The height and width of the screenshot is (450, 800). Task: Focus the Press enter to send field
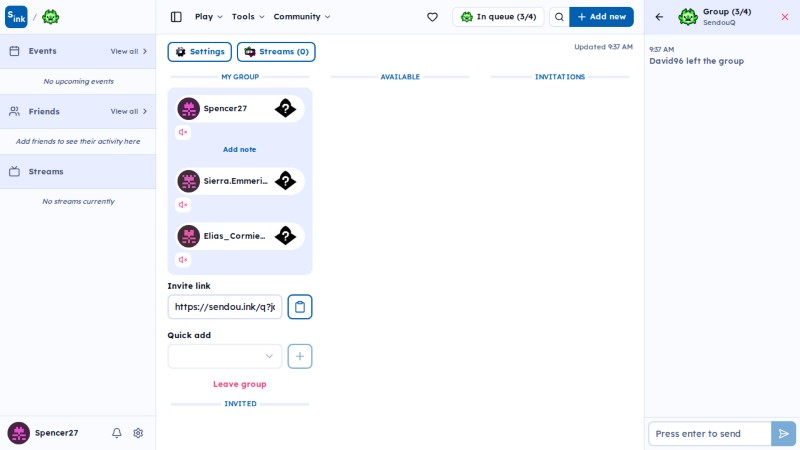click(710, 434)
